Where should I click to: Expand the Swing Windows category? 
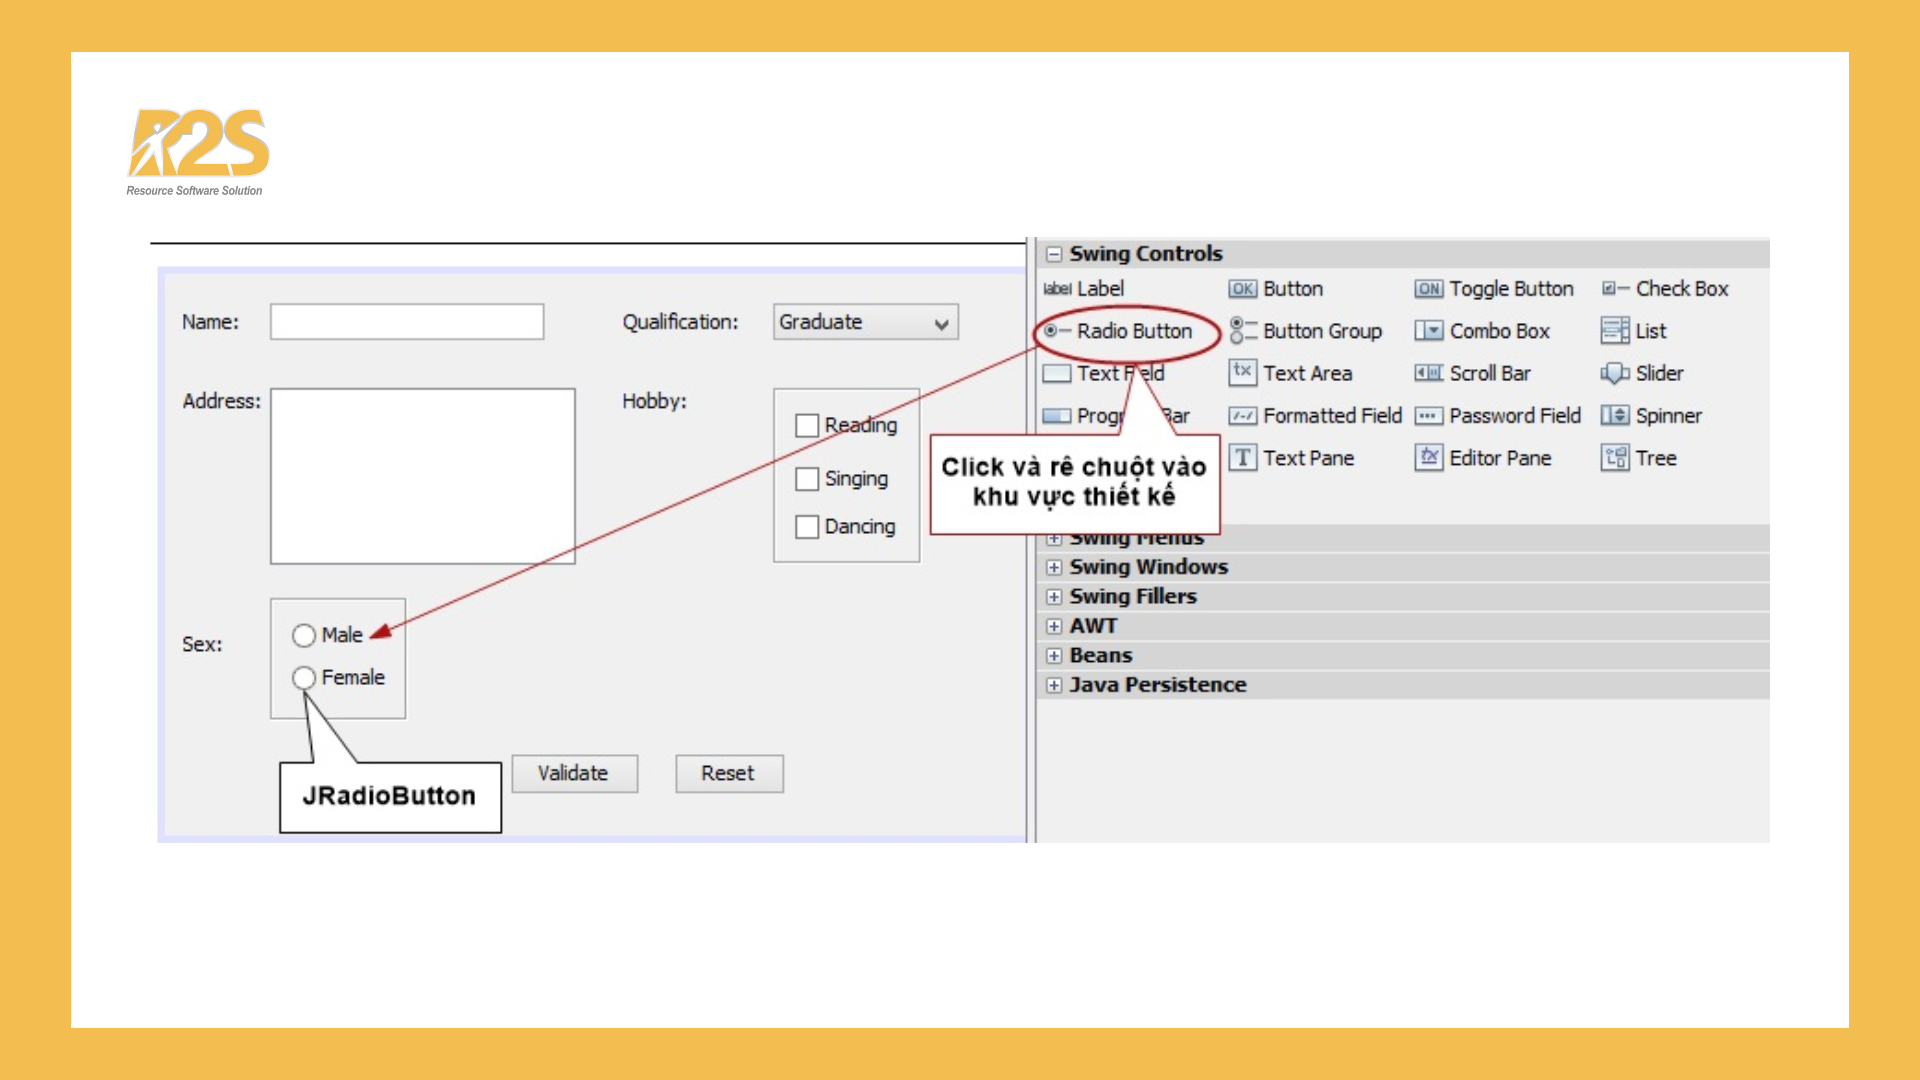click(1054, 567)
